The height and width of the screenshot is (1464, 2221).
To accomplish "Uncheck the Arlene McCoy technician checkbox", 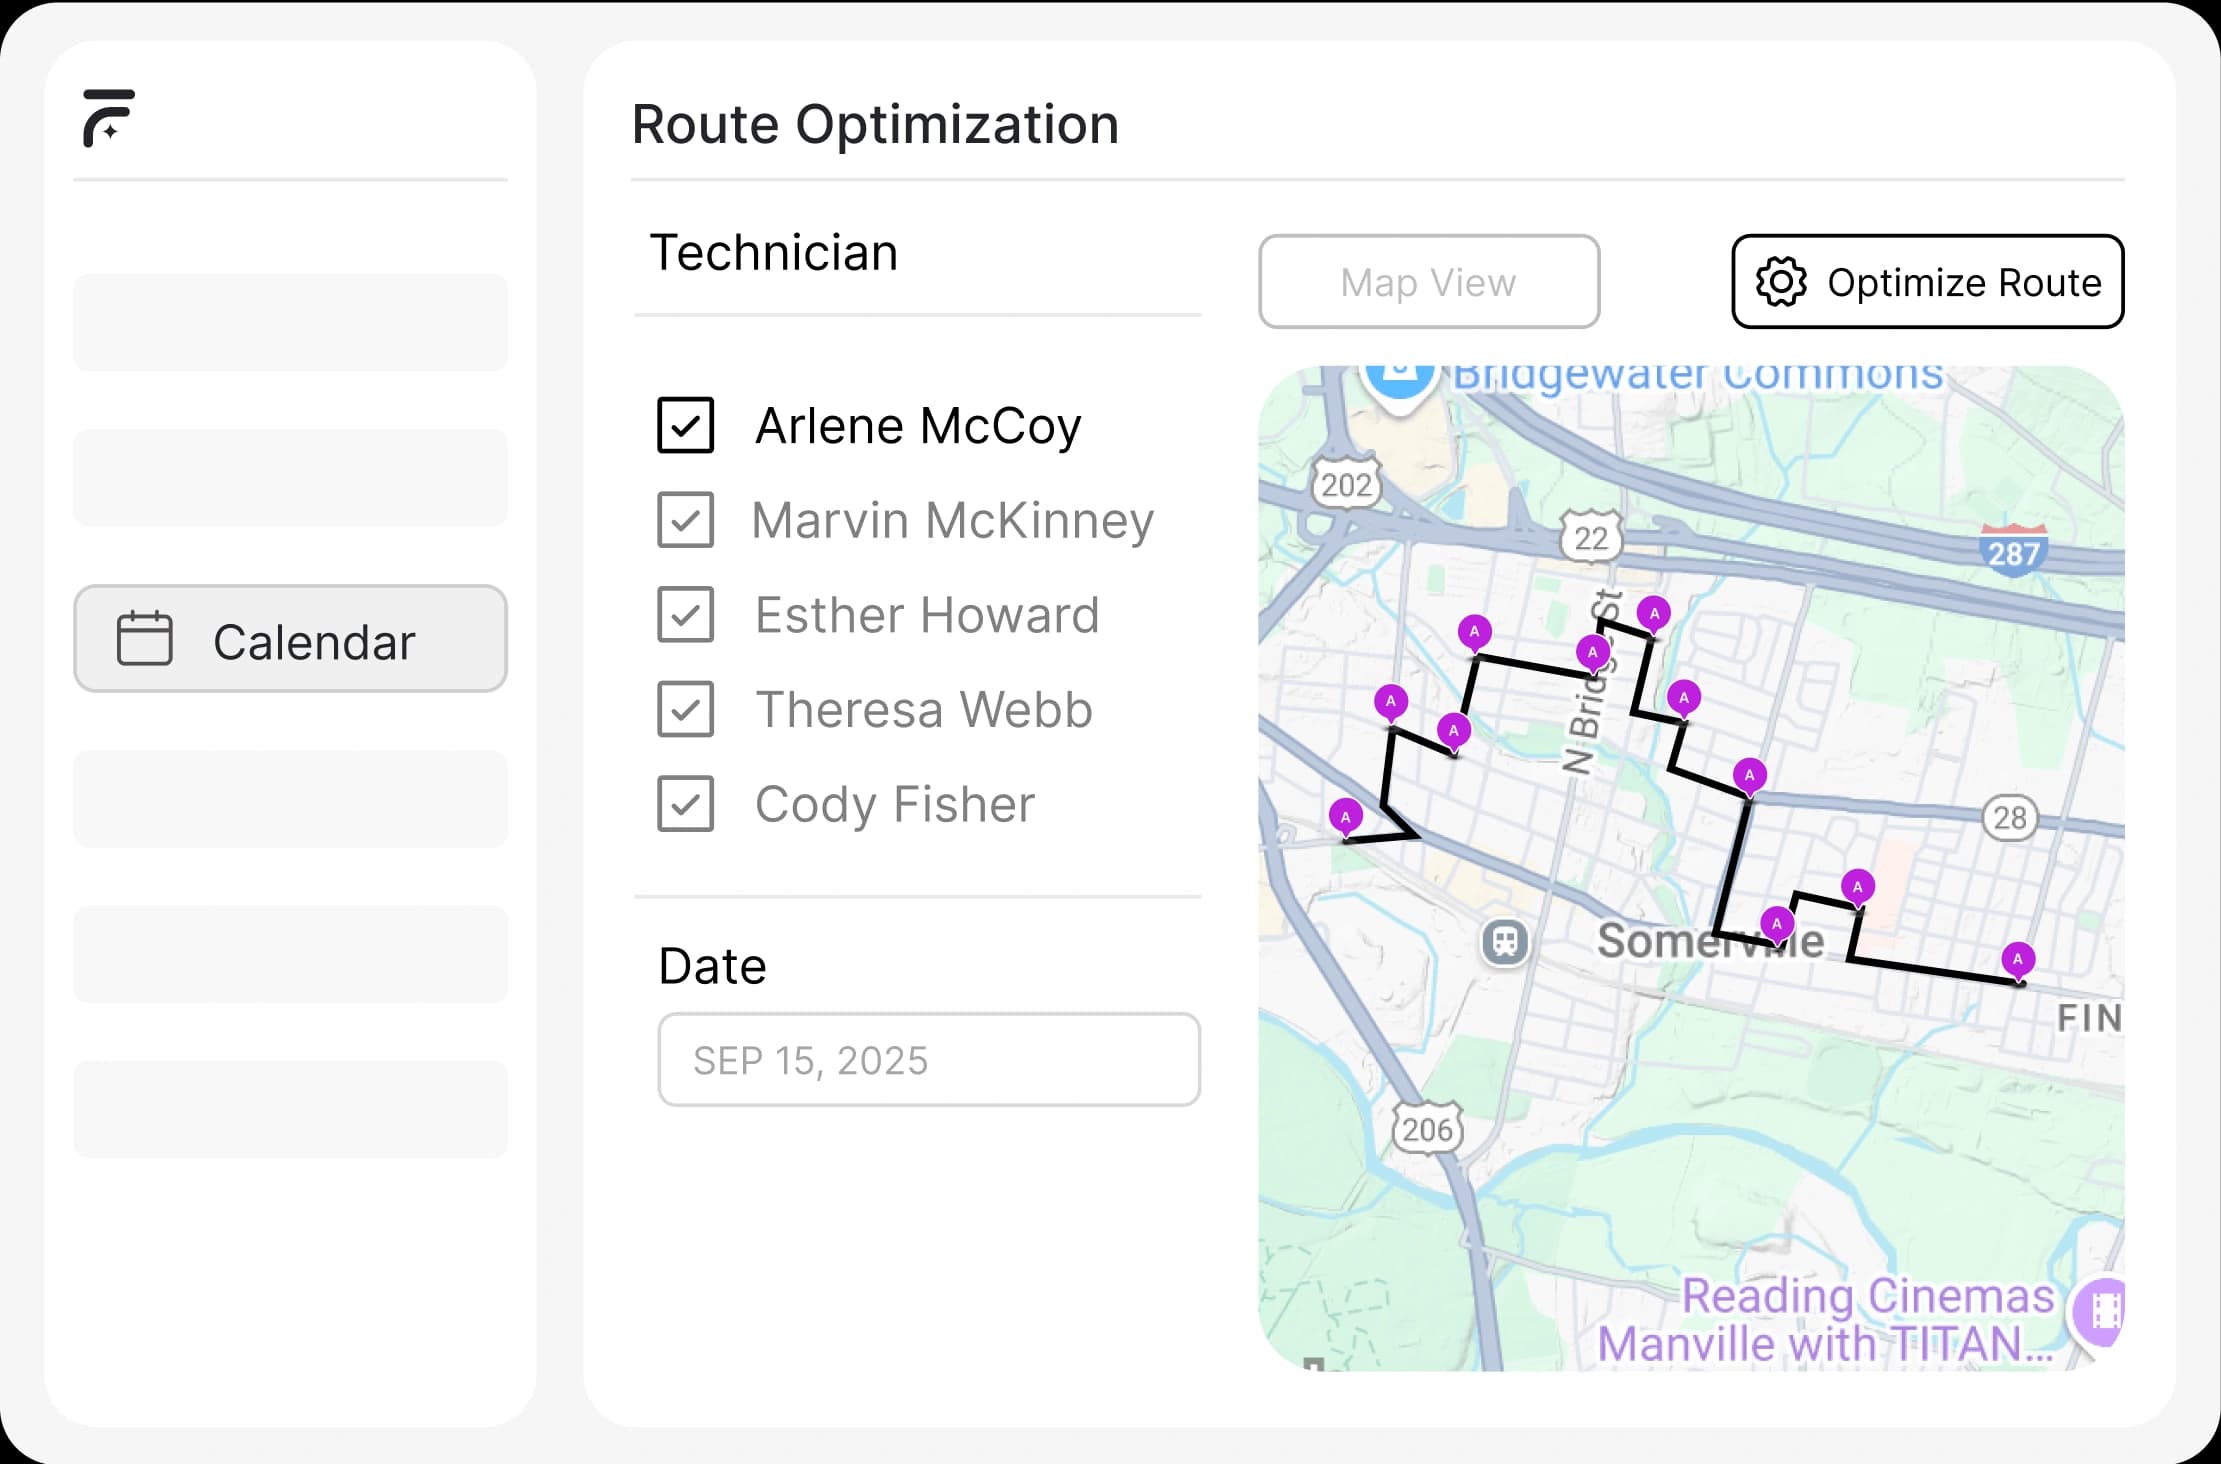I will 686,426.
